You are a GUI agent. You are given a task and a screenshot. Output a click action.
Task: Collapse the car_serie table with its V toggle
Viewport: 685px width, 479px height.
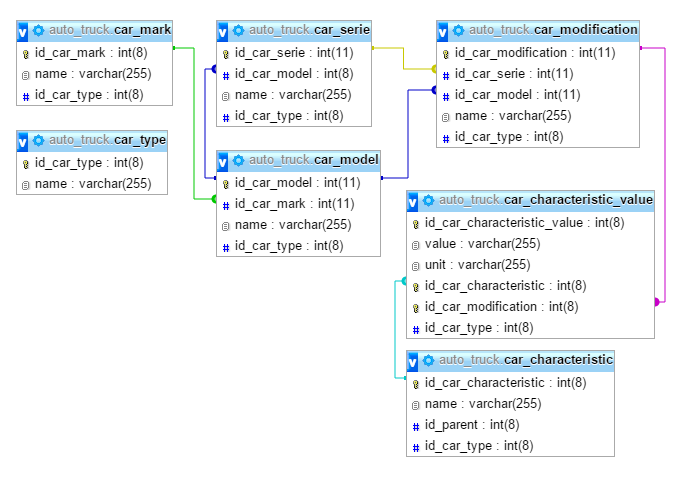click(222, 31)
